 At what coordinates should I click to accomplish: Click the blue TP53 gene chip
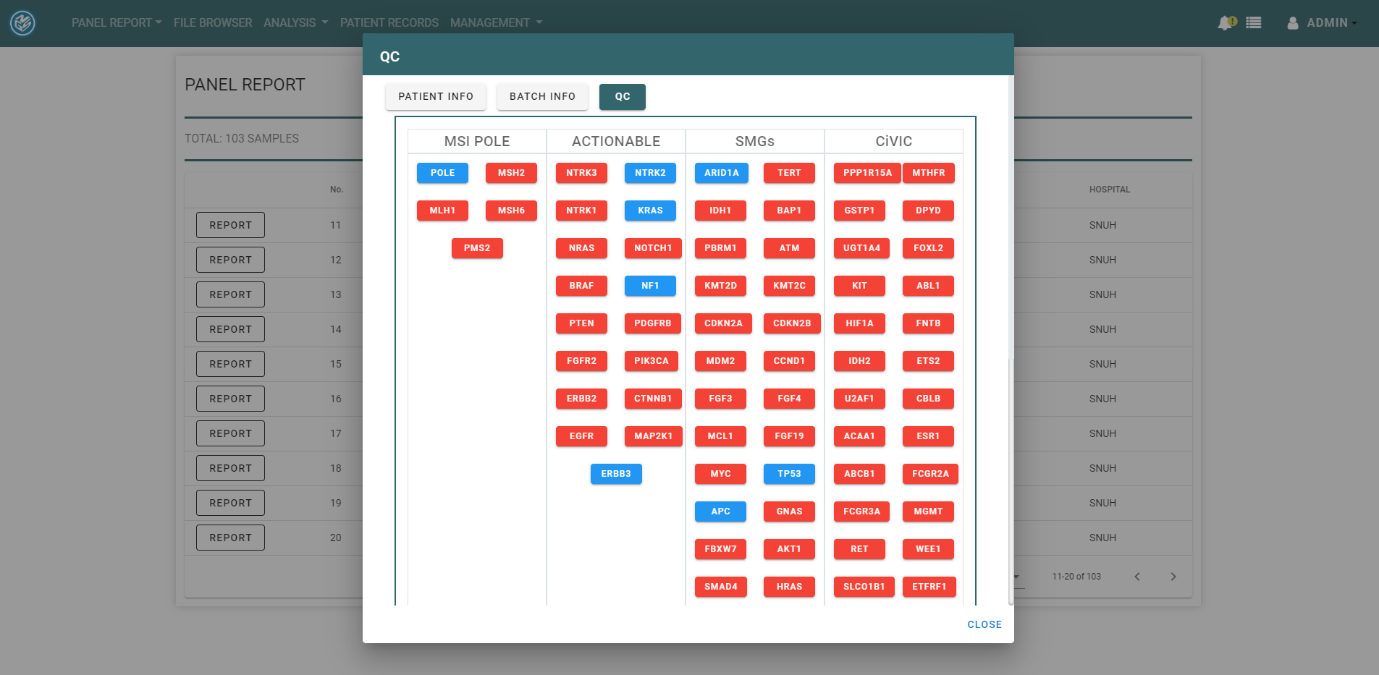789,474
